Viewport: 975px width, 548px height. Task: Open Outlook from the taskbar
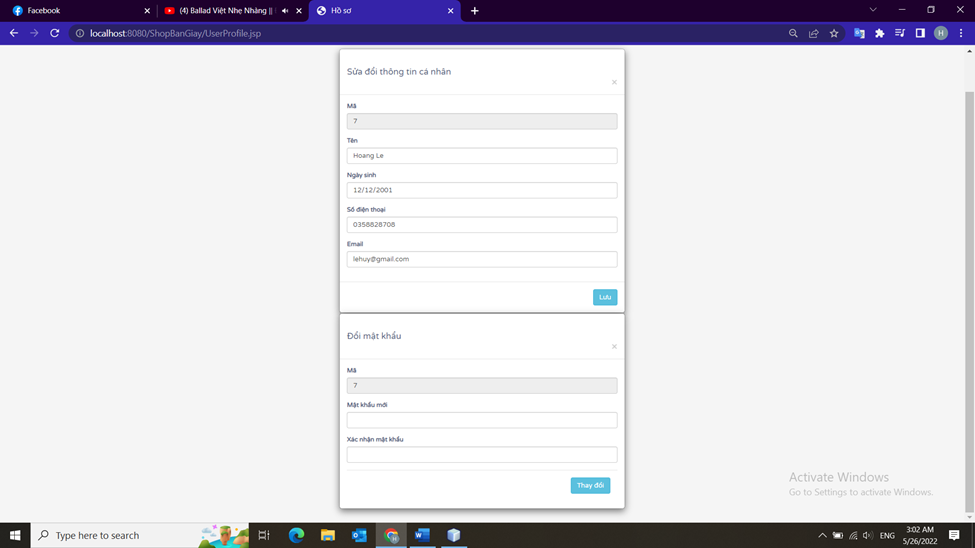pos(359,535)
